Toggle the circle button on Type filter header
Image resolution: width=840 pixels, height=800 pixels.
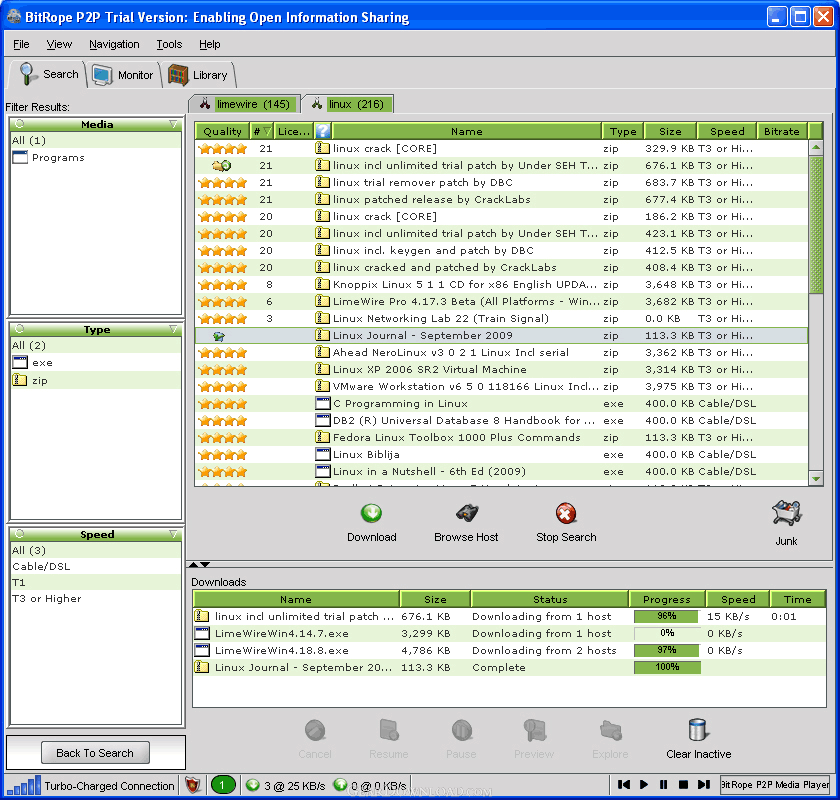tap(20, 329)
